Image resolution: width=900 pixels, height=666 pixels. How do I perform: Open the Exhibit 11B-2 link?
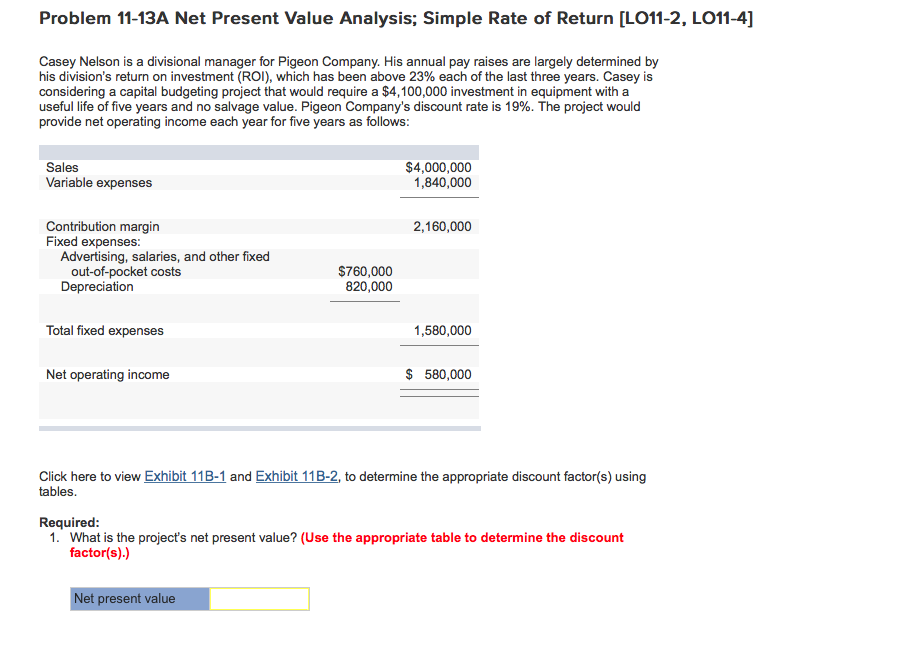(x=296, y=477)
